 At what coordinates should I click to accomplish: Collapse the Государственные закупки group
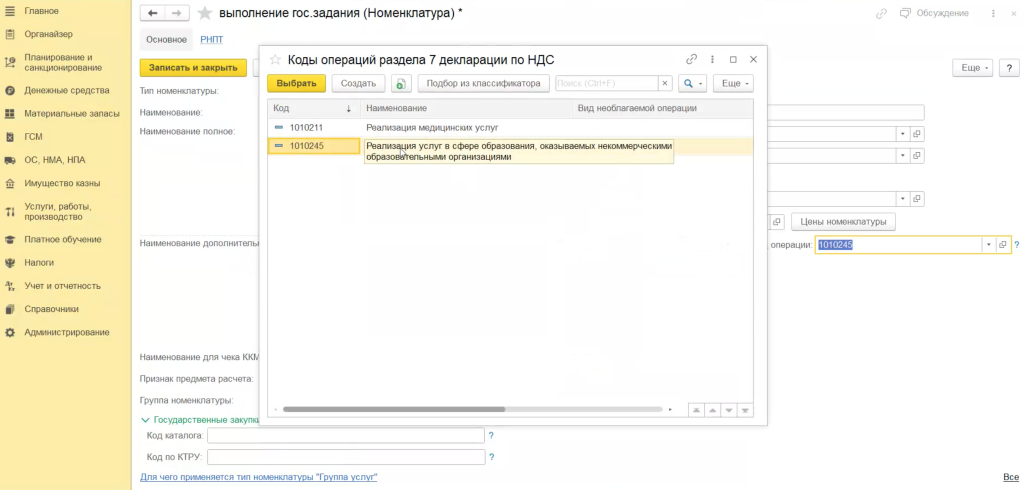[146, 421]
